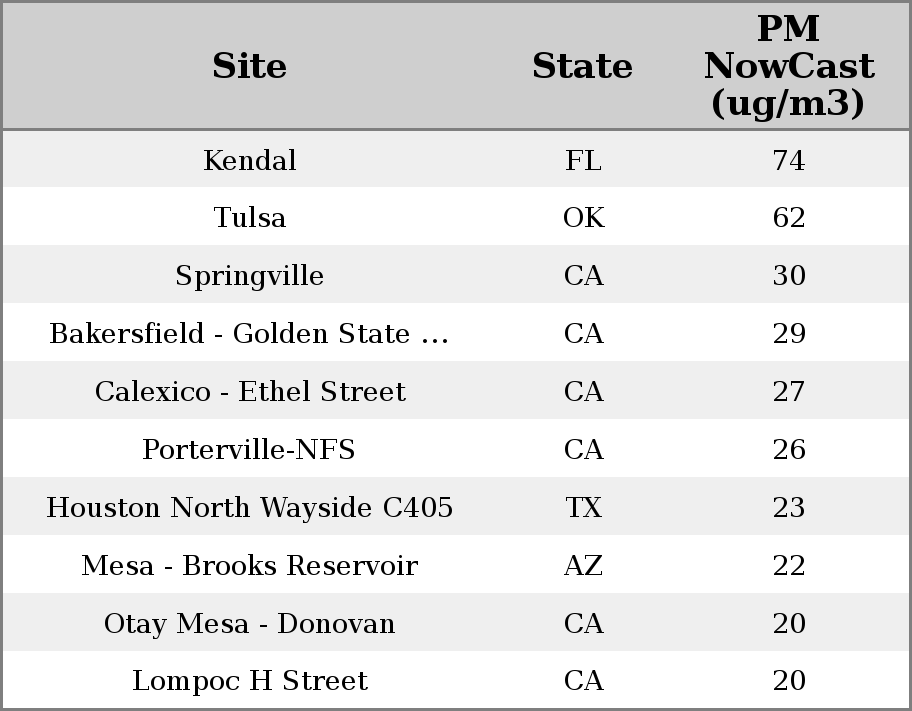Viewport: 912px width, 711px height.
Task: Click the Otay Mesa - Donovan cell
Action: [x=249, y=624]
